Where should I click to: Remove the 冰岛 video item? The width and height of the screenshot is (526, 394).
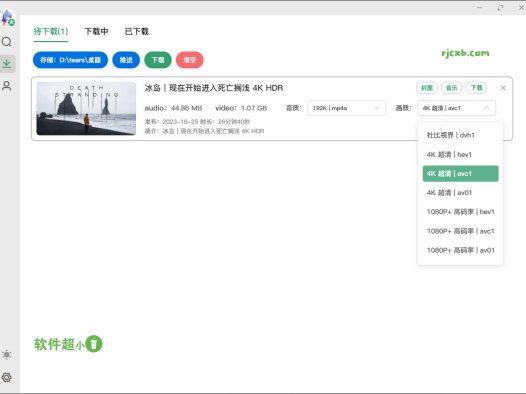tap(503, 88)
